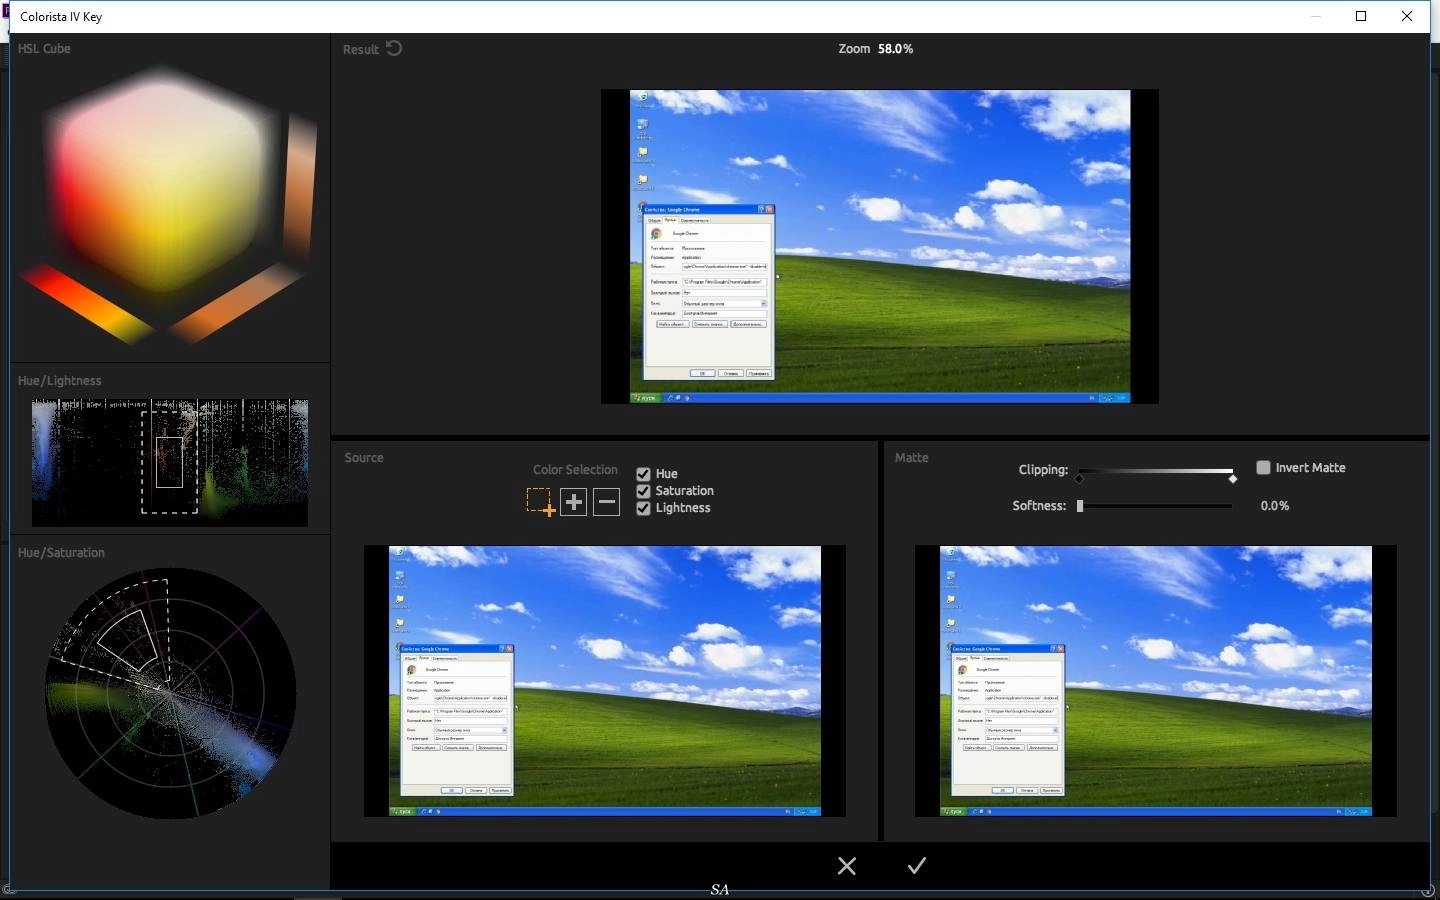The image size is (1440, 900).
Task: Uncheck the Hue checkbox
Action: (643, 474)
